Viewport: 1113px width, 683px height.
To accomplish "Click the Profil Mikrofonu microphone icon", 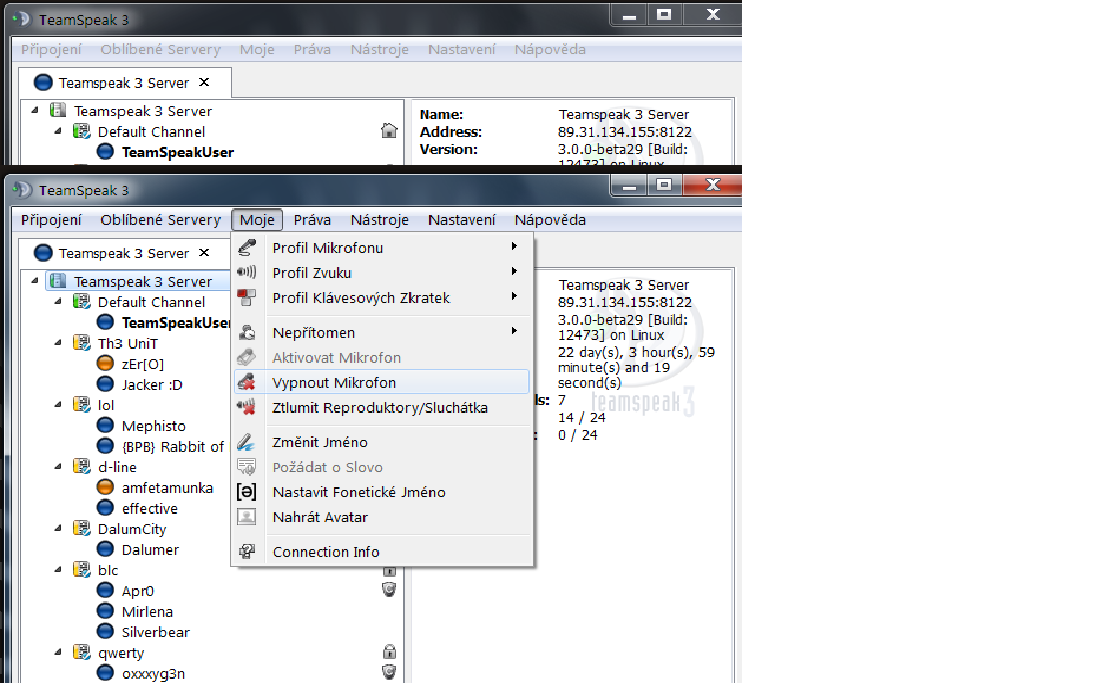I will pyautogui.click(x=247, y=248).
